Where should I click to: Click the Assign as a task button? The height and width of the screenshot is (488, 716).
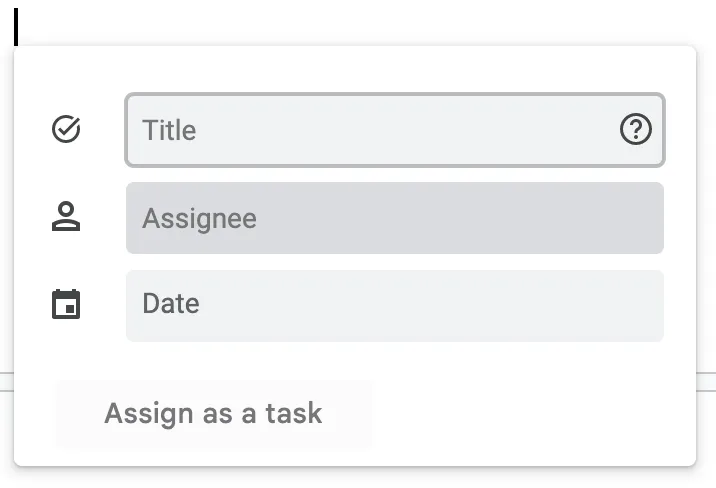click(x=213, y=414)
